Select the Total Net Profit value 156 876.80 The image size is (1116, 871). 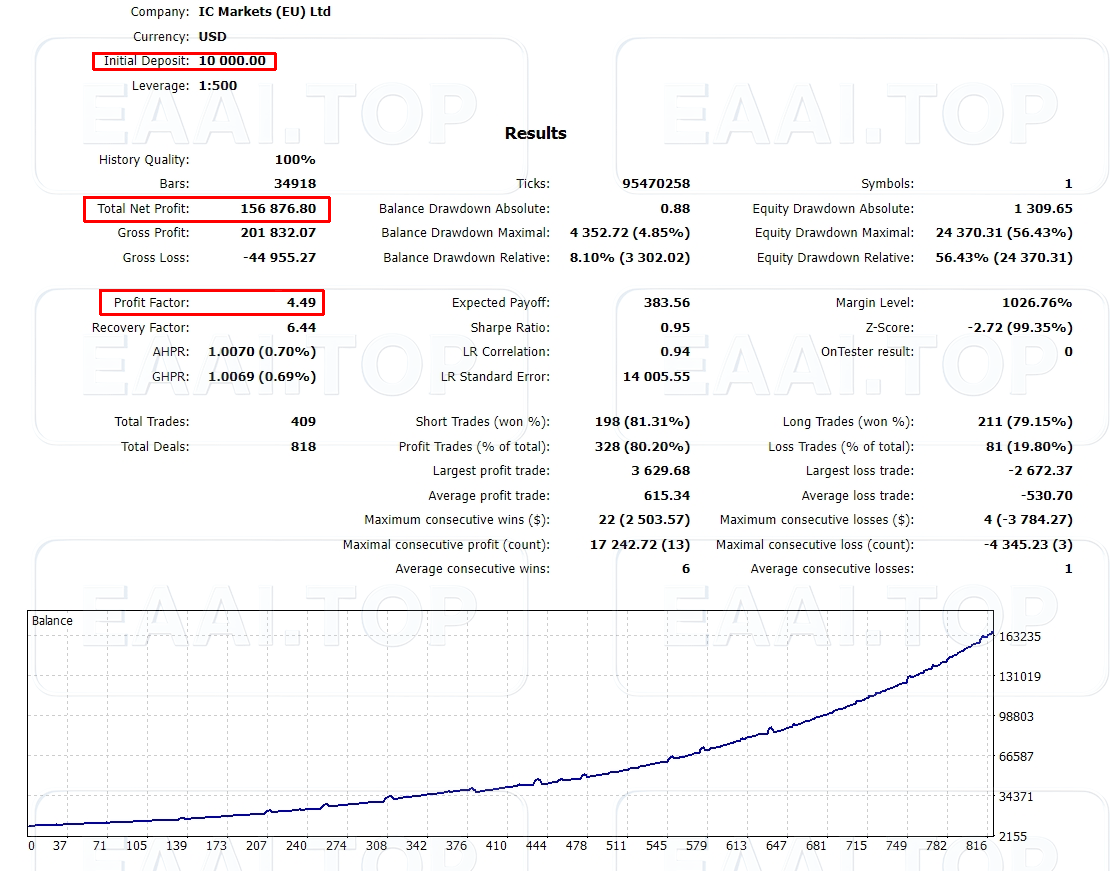(x=278, y=209)
